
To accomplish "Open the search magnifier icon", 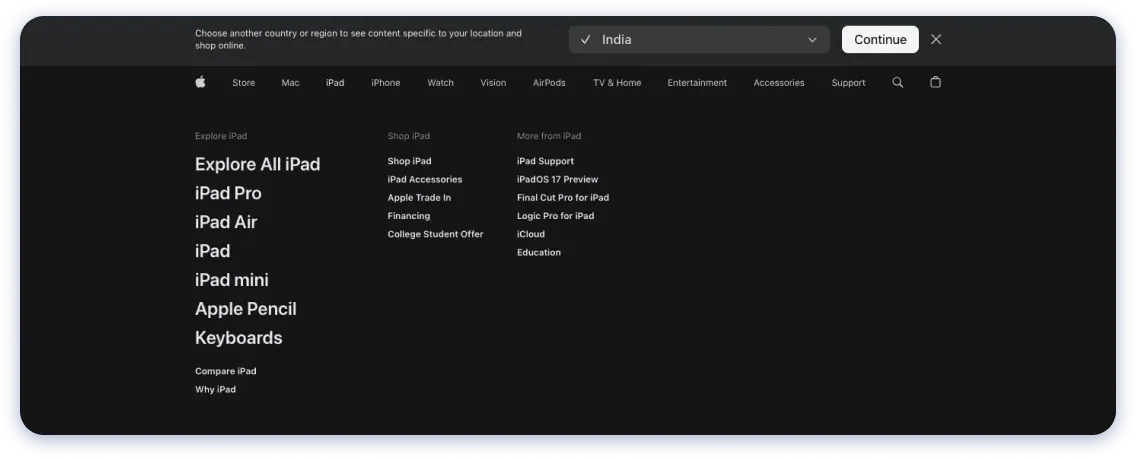I will [898, 83].
